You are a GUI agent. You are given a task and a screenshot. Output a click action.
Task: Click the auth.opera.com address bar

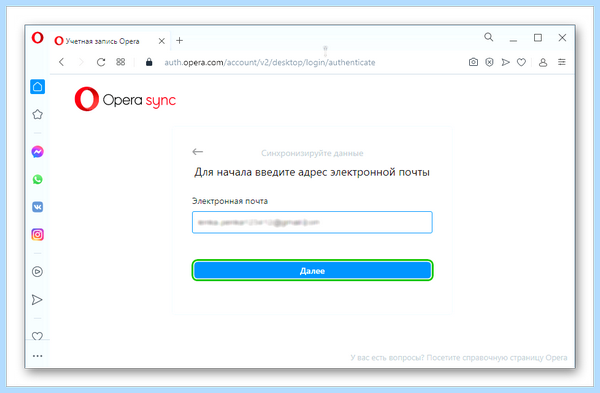pos(270,62)
